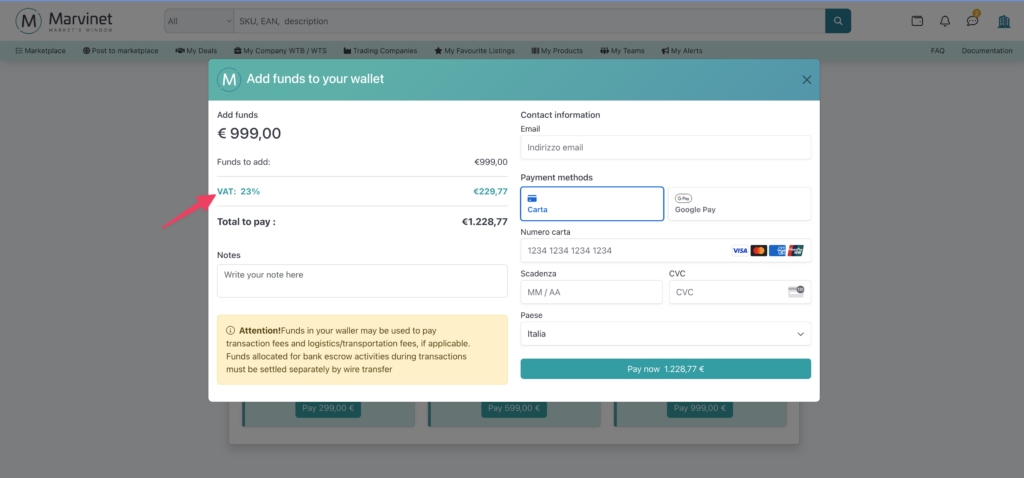Click the round M logo in dialog header

229,80
